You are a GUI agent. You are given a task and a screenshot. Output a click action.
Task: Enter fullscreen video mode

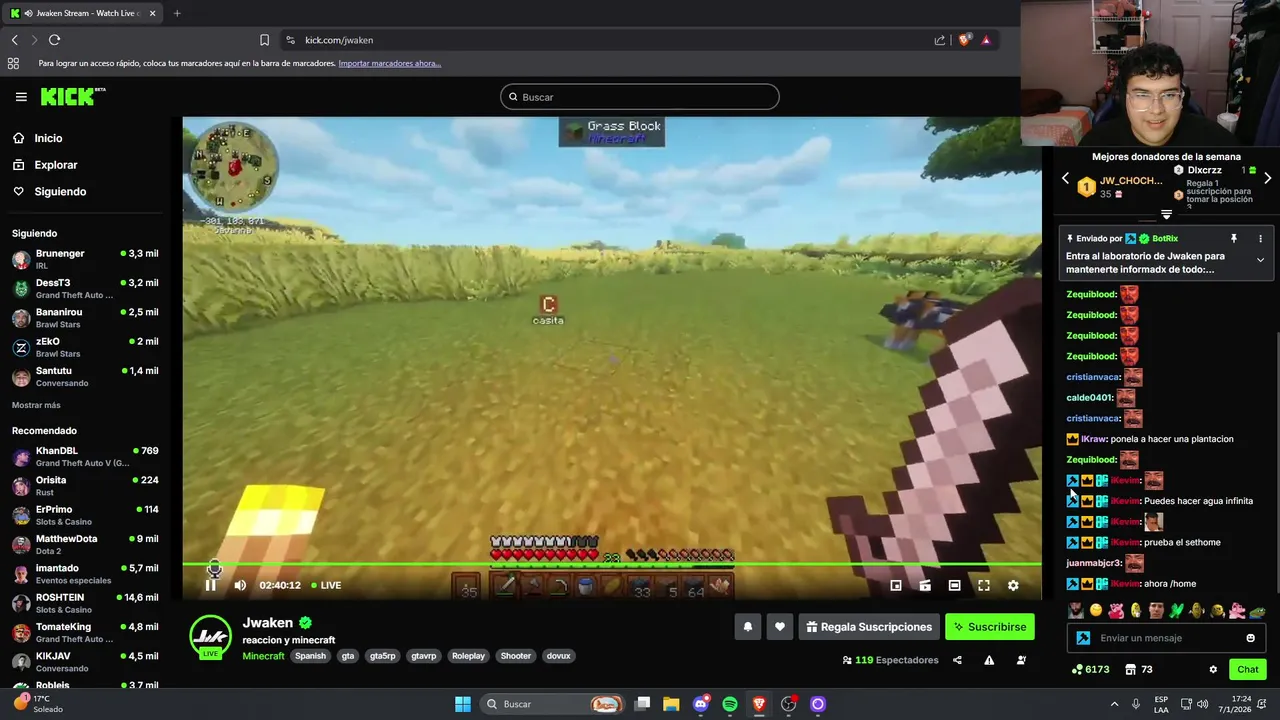click(x=984, y=585)
